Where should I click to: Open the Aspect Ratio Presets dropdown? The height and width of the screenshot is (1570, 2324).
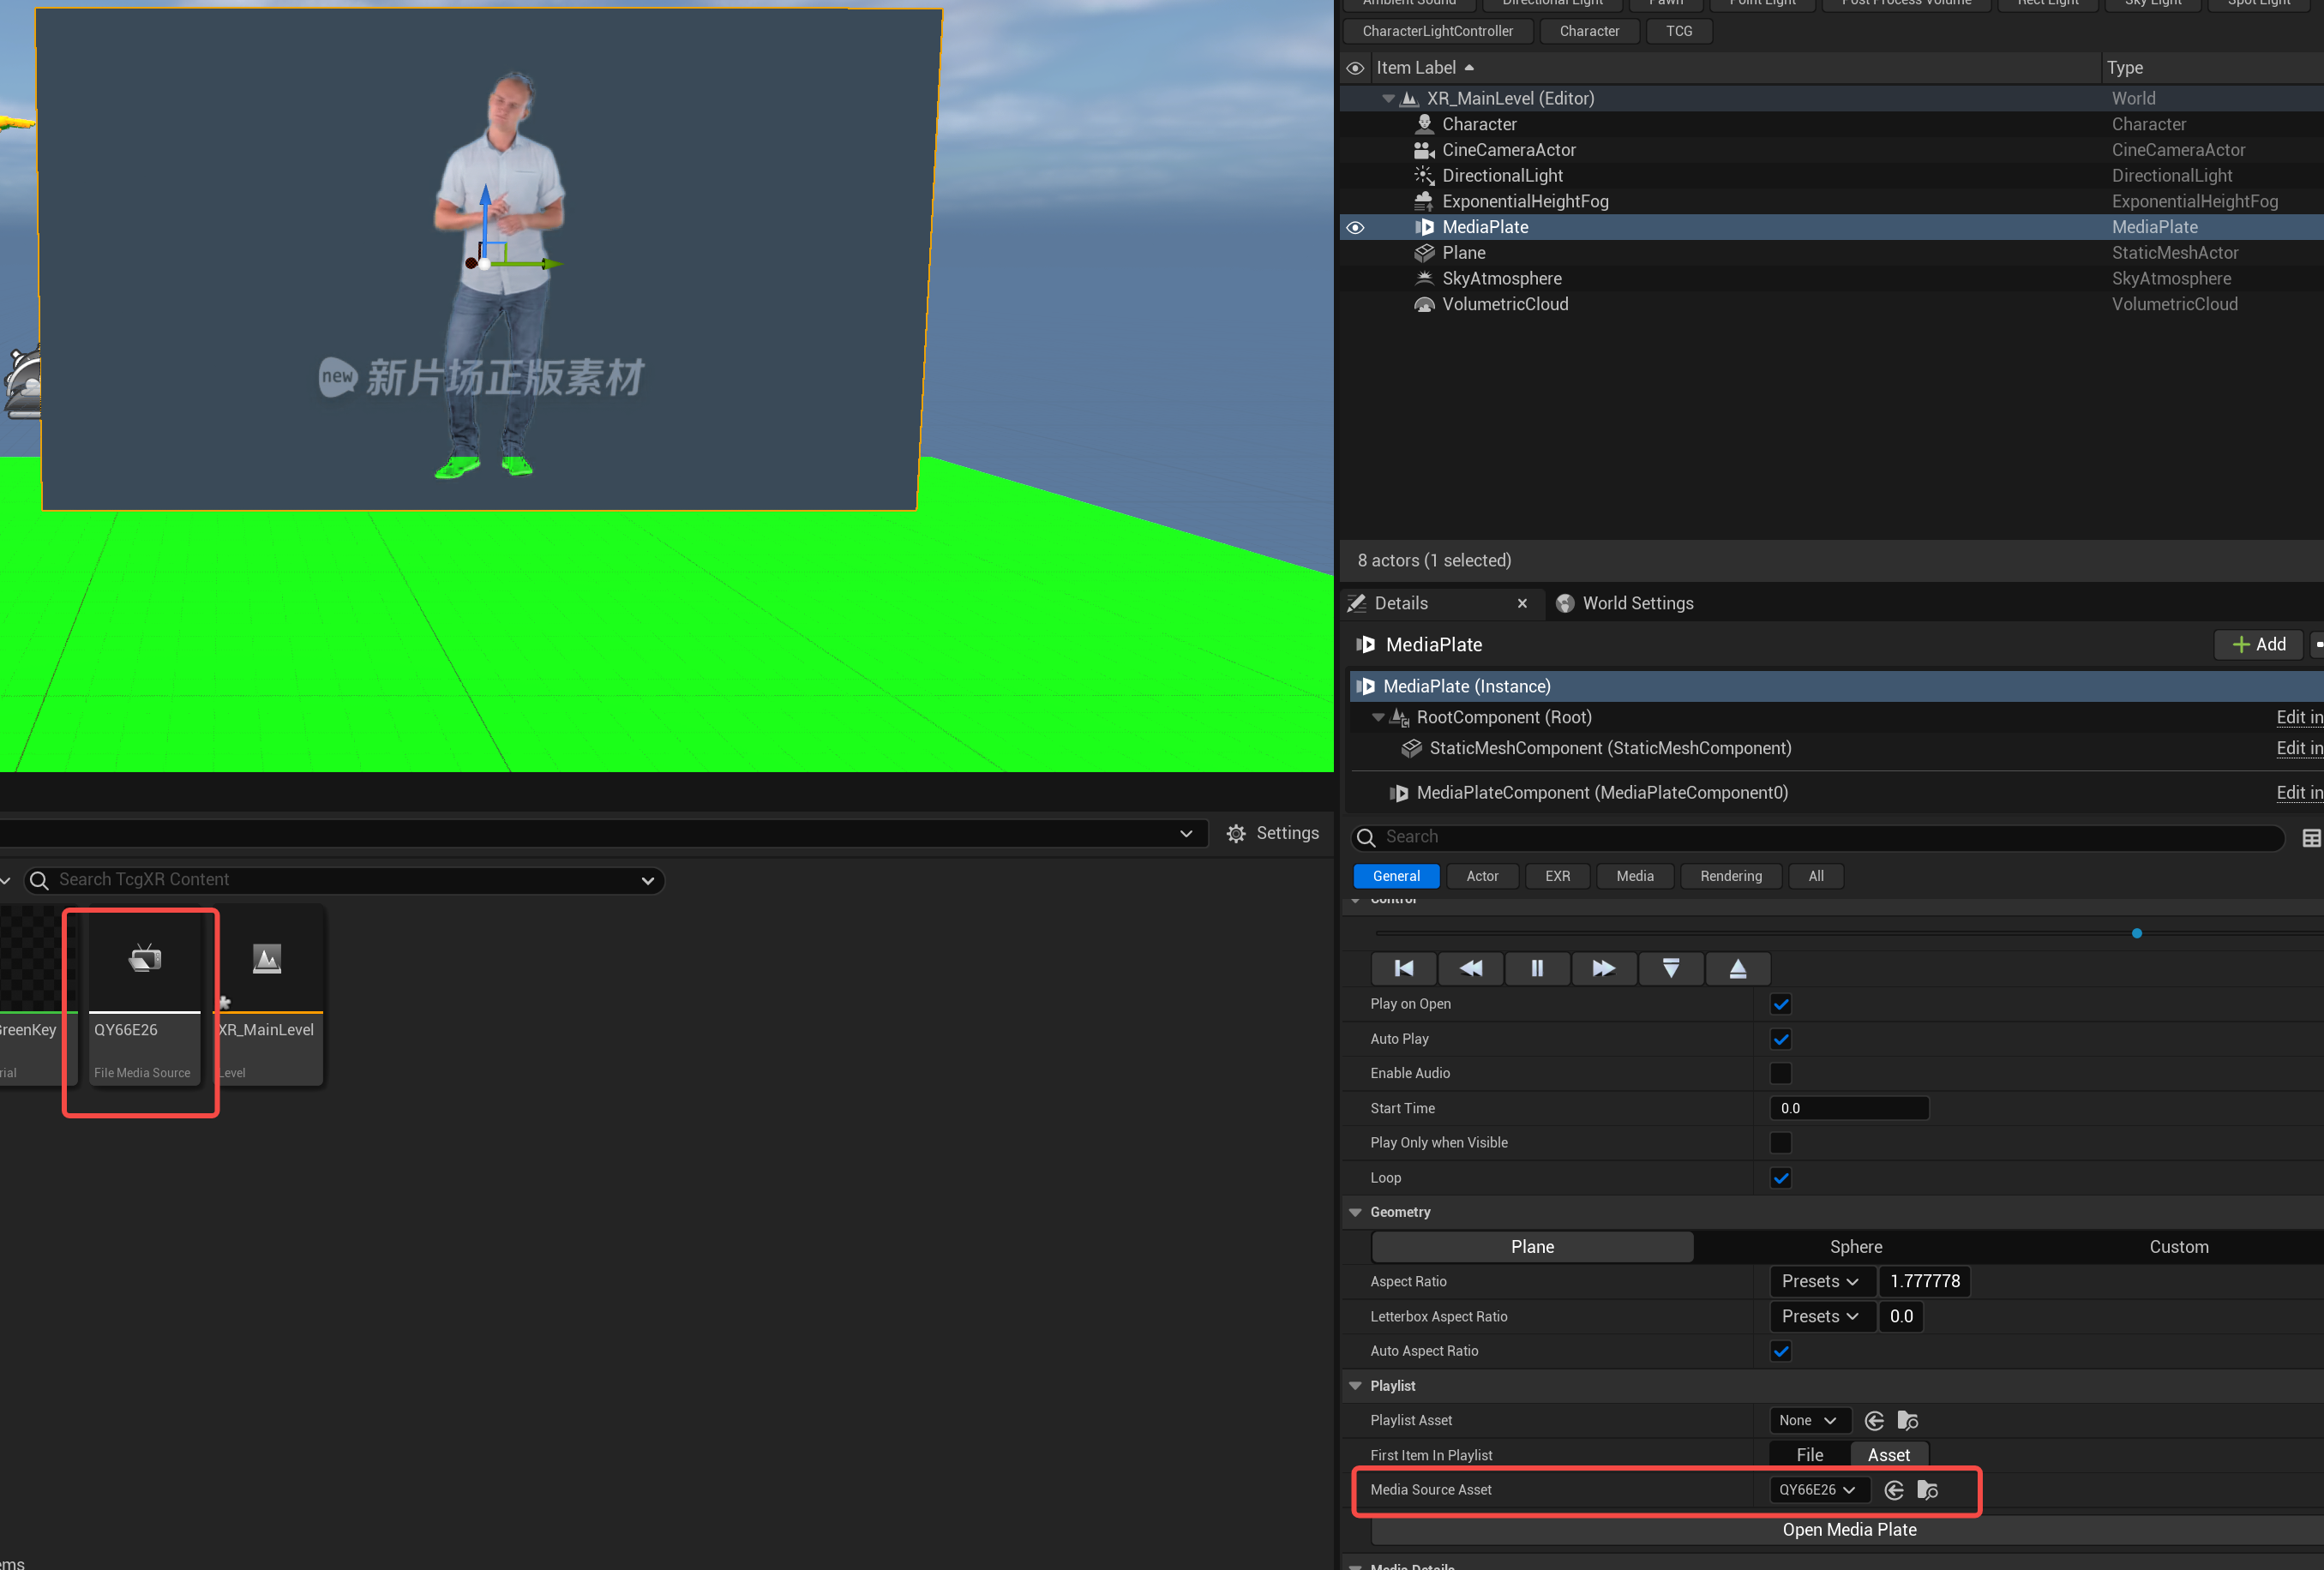pos(1819,1282)
